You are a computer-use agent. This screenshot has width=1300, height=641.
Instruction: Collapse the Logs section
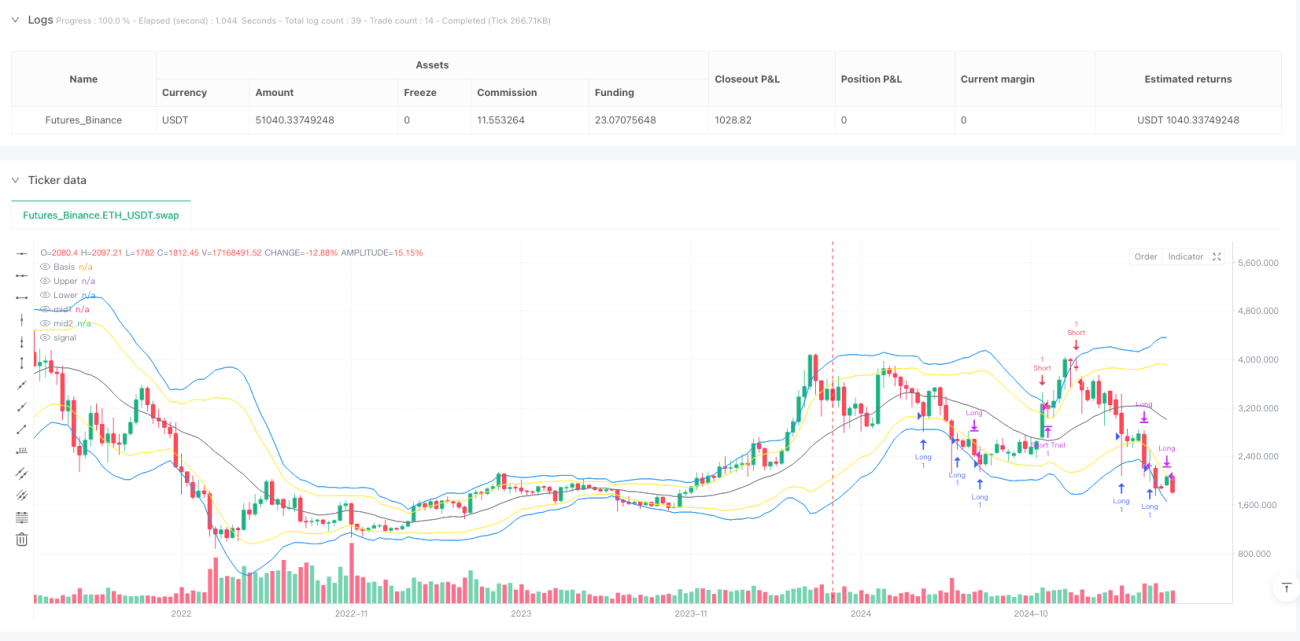coord(15,20)
